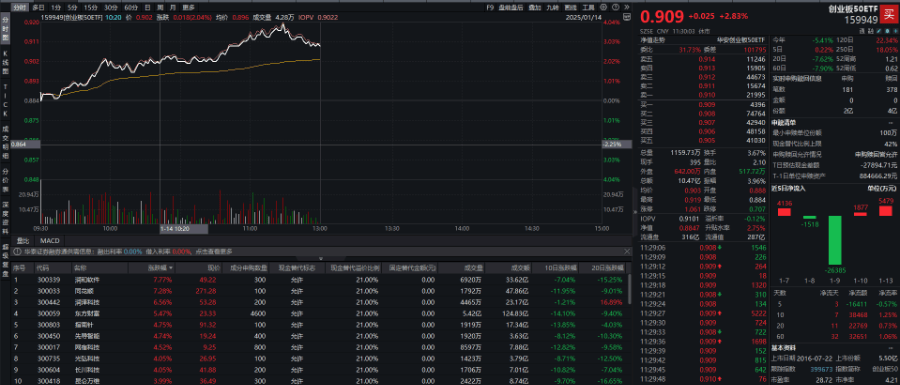Choose the 30分 period

click(111, 8)
